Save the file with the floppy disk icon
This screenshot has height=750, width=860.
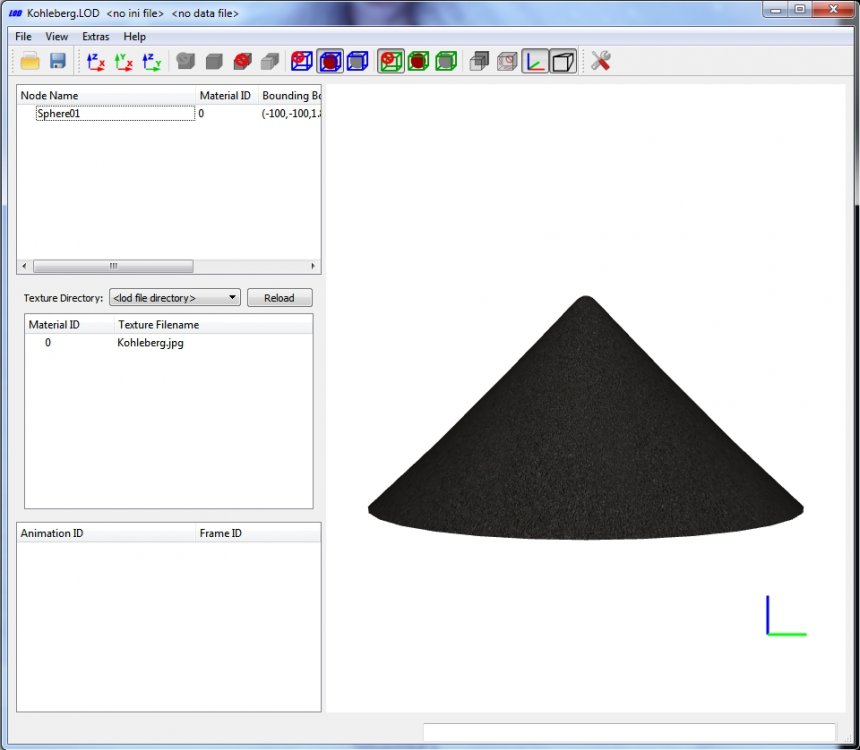click(58, 61)
